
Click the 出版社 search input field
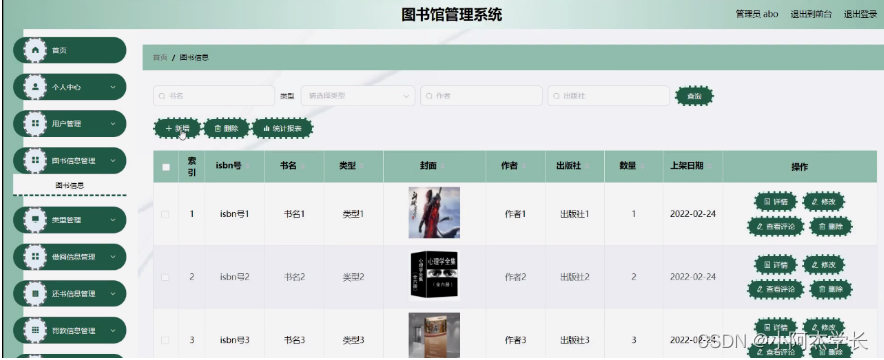pos(608,96)
